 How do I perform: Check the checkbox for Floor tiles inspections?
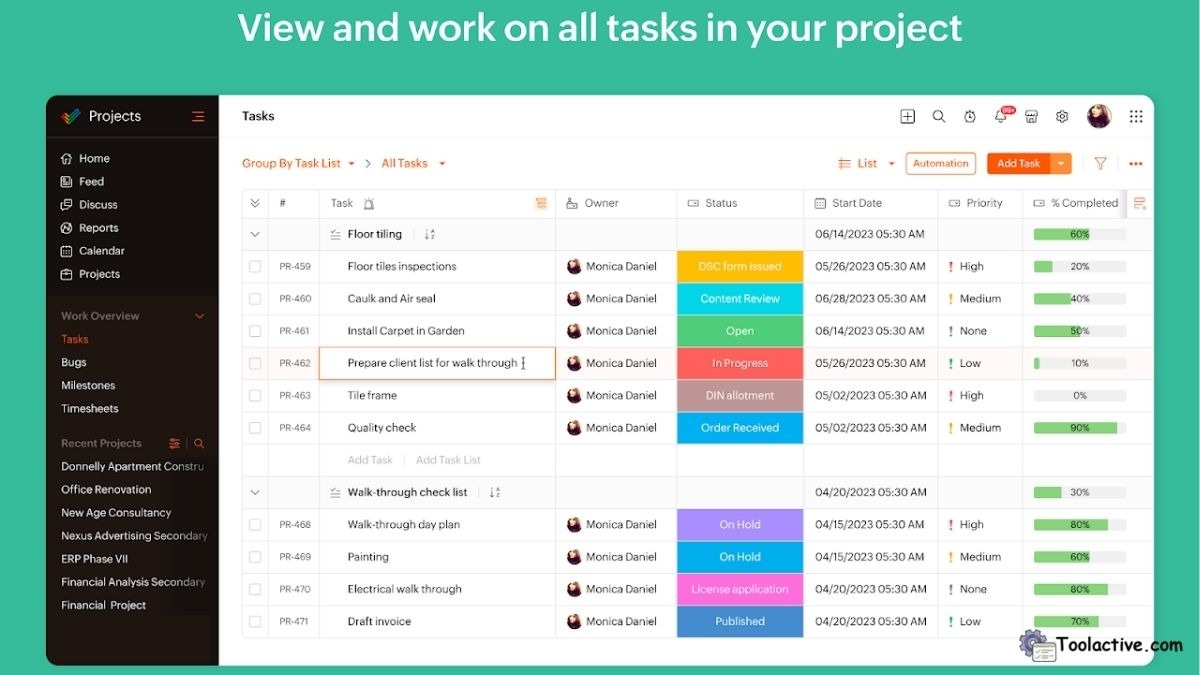click(x=255, y=266)
